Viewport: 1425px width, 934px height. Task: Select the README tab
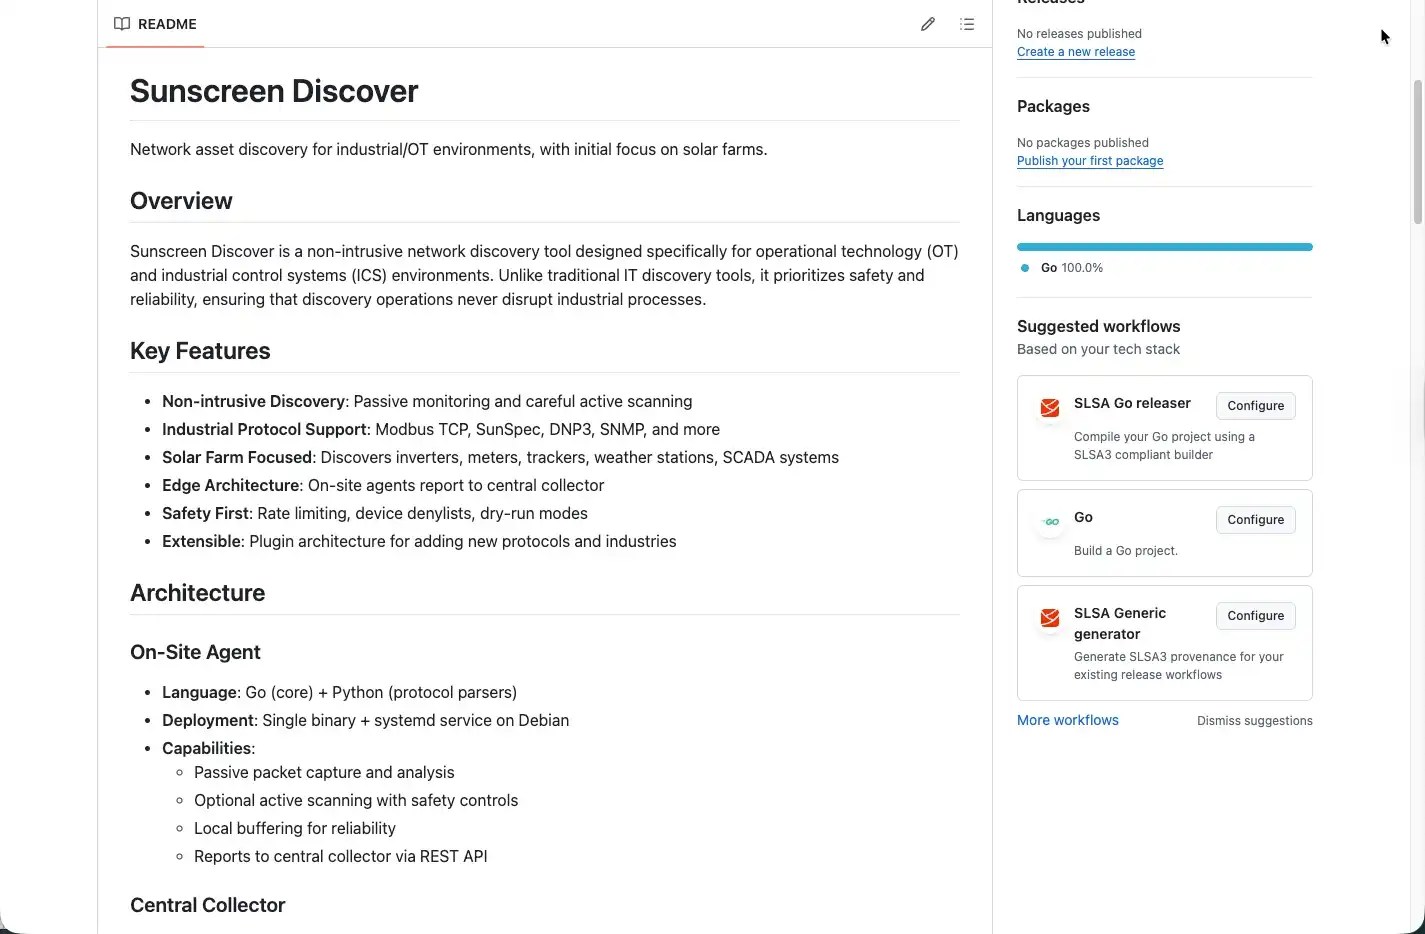156,24
